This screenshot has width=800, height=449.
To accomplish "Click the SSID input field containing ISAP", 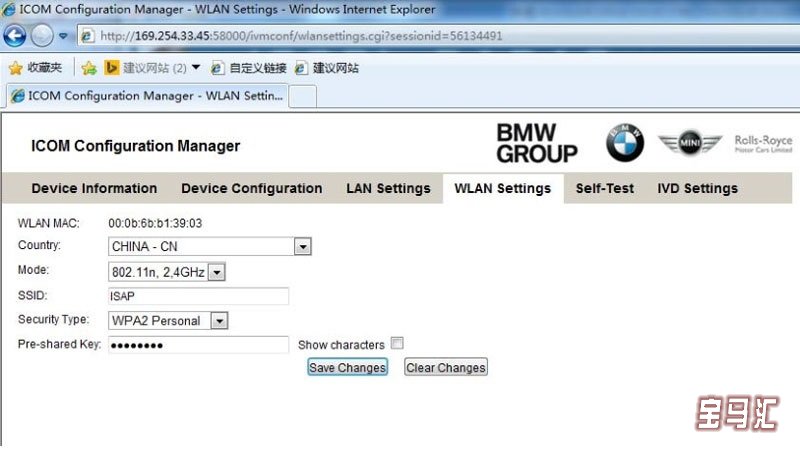I will (198, 296).
